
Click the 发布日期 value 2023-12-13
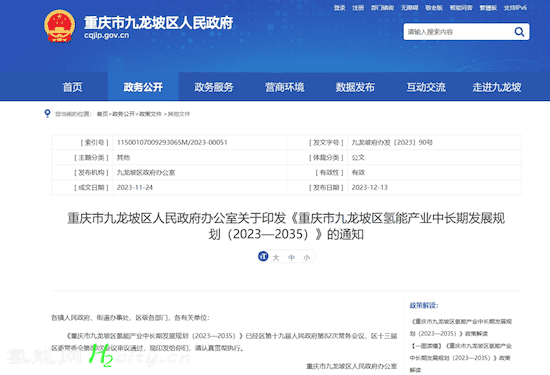click(x=370, y=187)
